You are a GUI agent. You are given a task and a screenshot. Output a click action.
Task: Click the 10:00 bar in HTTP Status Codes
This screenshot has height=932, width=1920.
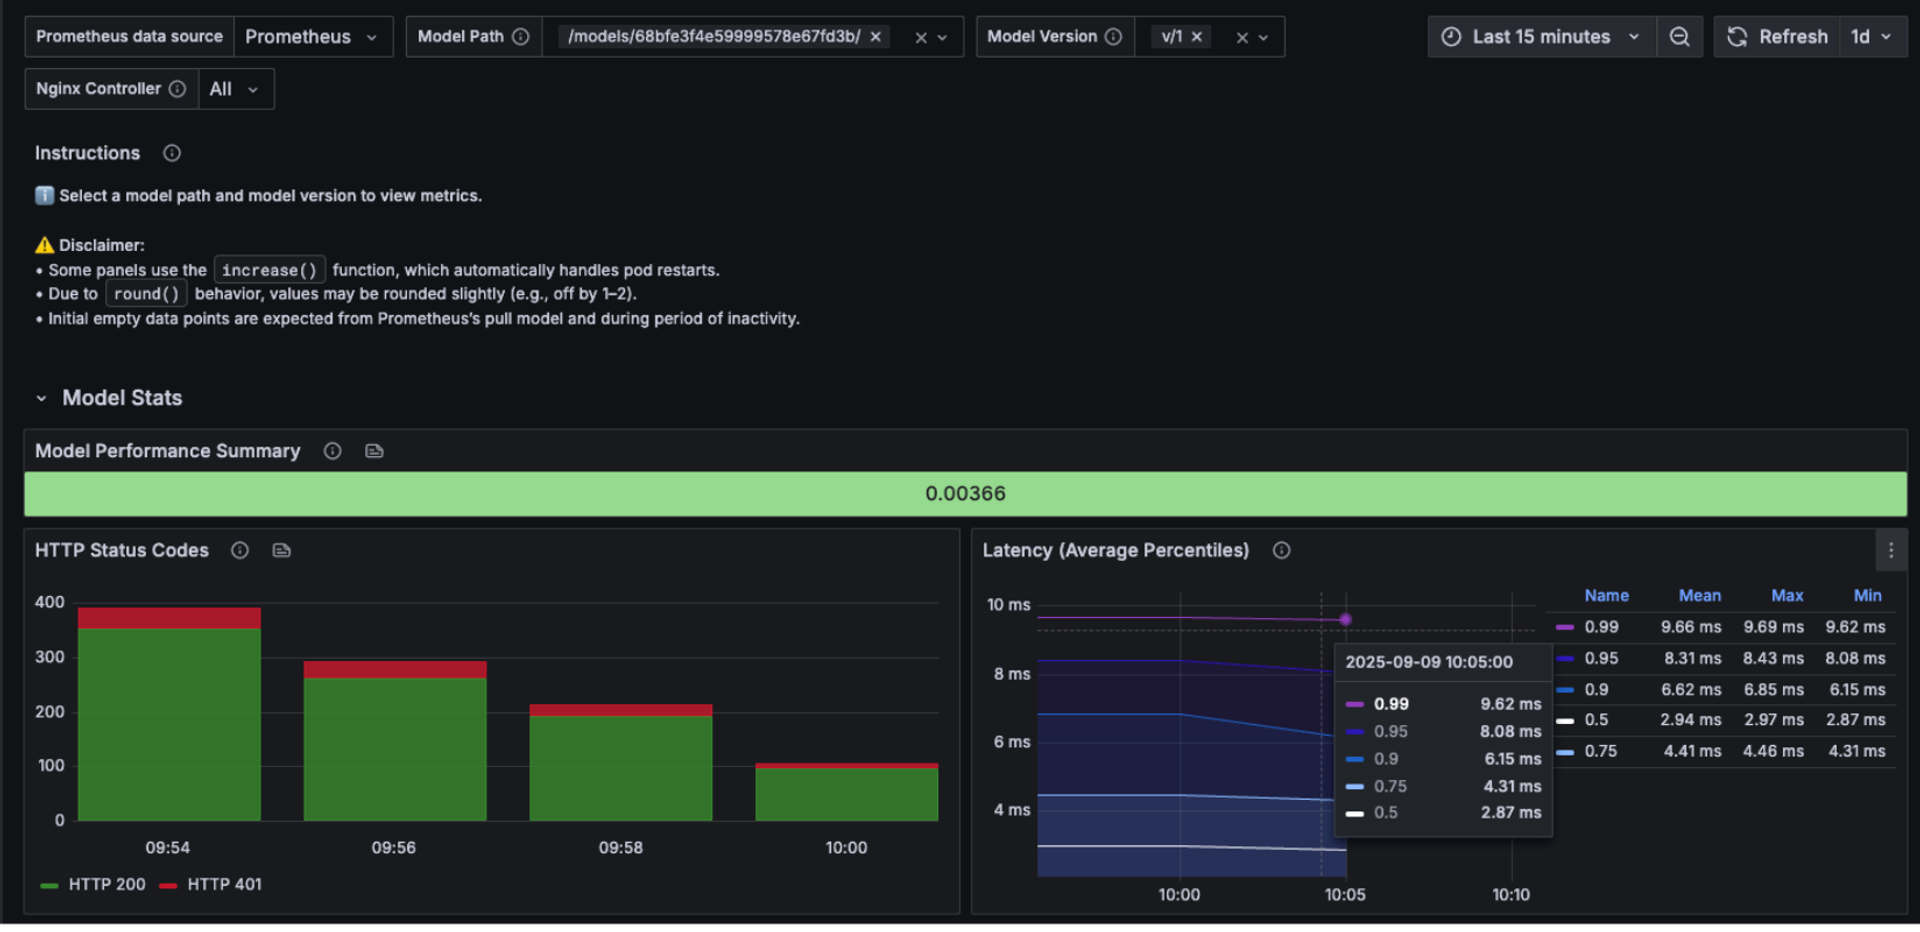846,793
